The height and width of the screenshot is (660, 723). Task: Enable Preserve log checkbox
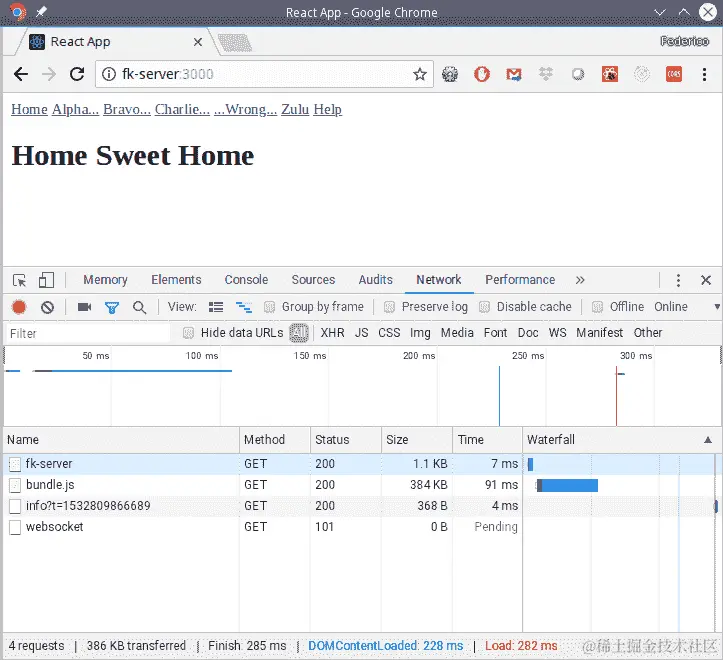tap(390, 307)
